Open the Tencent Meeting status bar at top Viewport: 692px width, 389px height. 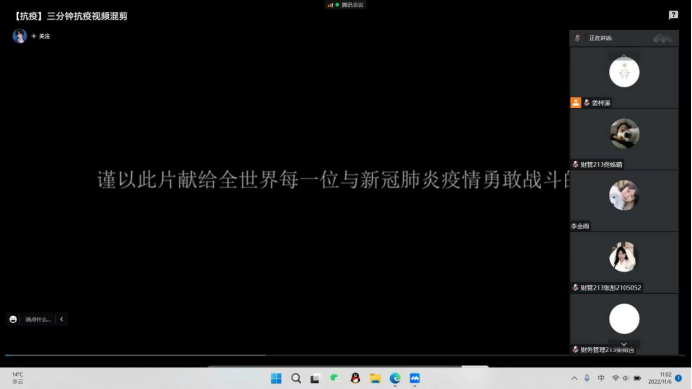coord(345,5)
